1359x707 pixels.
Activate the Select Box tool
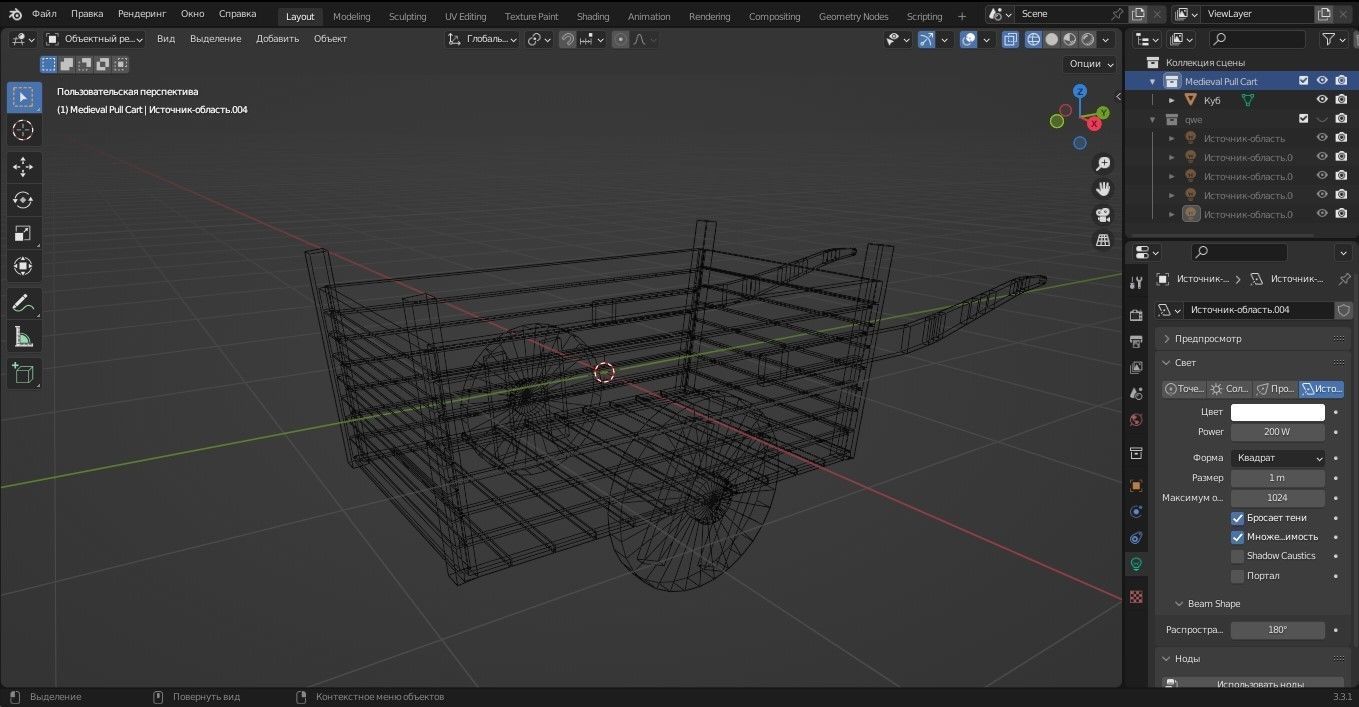(23, 97)
